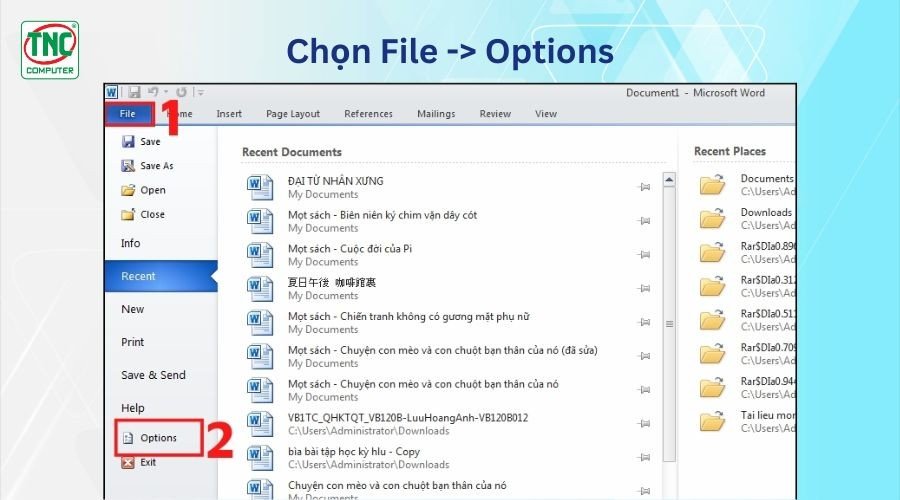Click the Word application icon in title bar
Screen dimensions: 900x500
pyautogui.click(x=111, y=92)
